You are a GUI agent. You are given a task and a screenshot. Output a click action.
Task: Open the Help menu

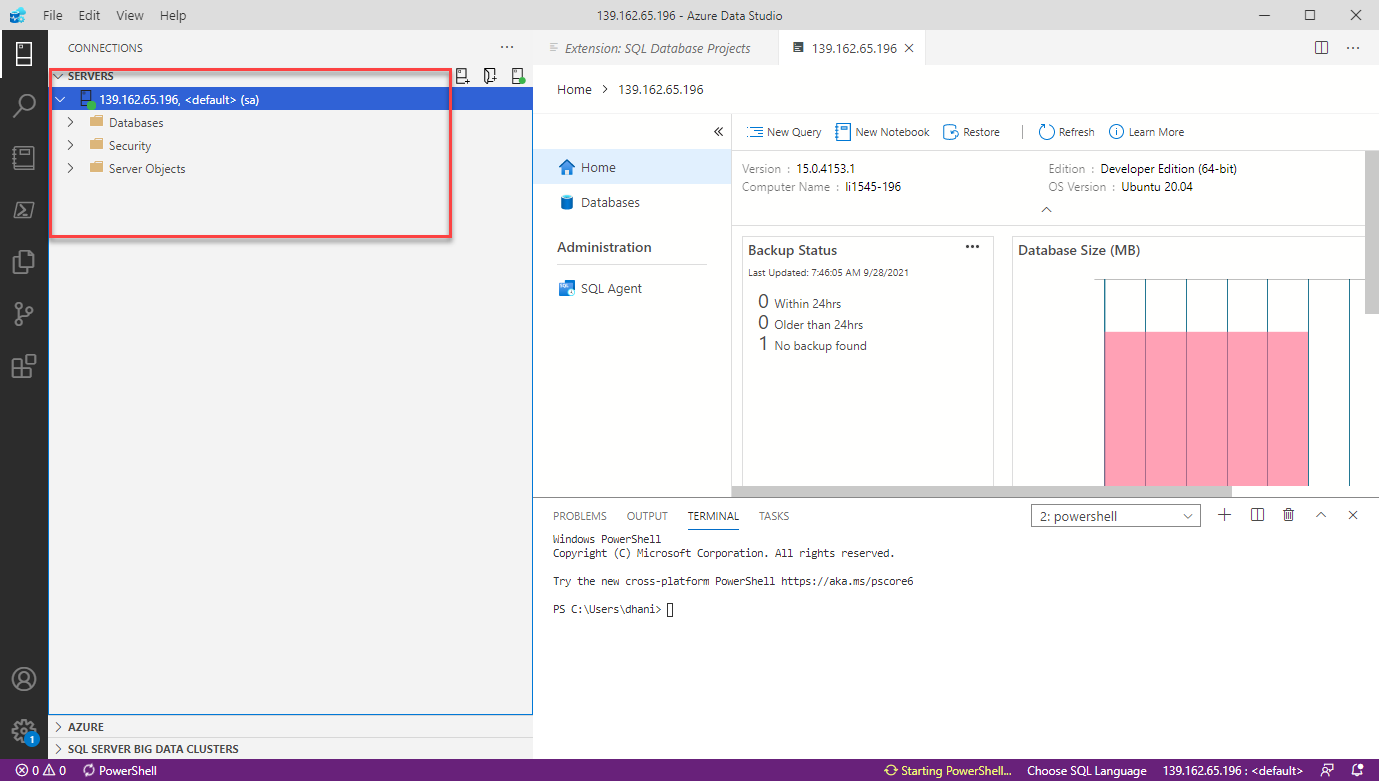coord(173,16)
